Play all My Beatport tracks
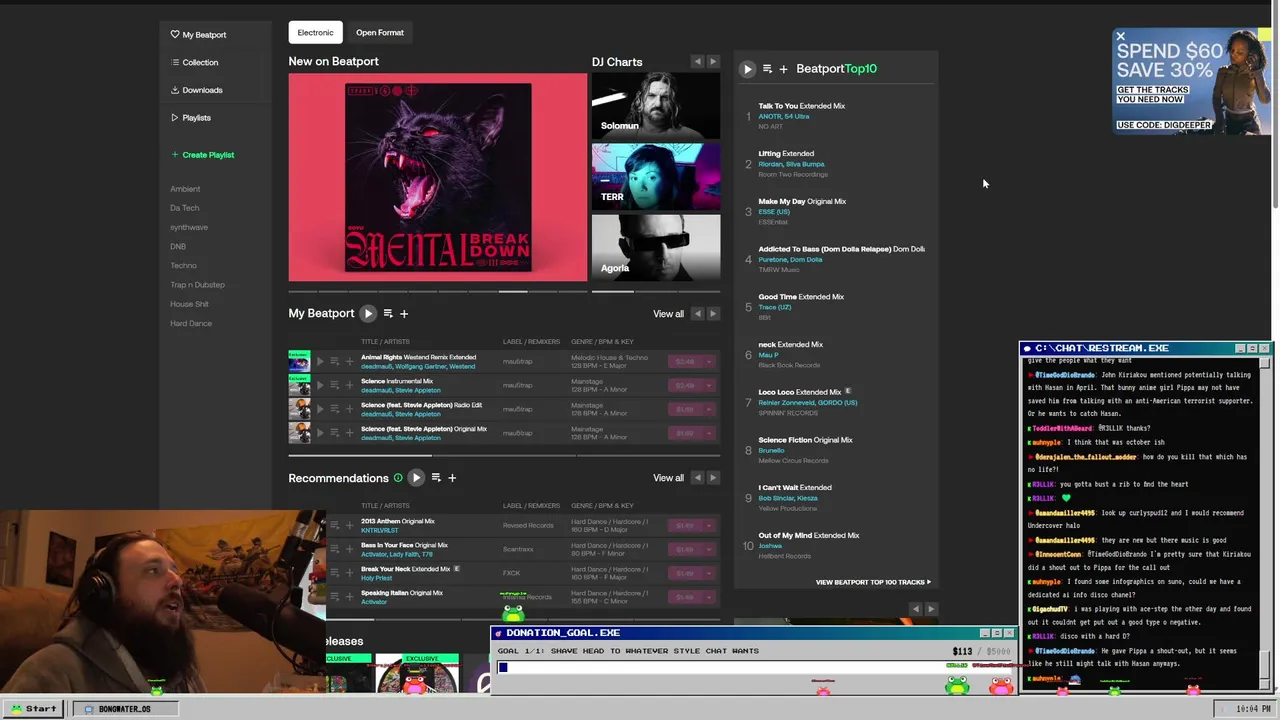Screen dimensions: 1280x720 [x=368, y=314]
